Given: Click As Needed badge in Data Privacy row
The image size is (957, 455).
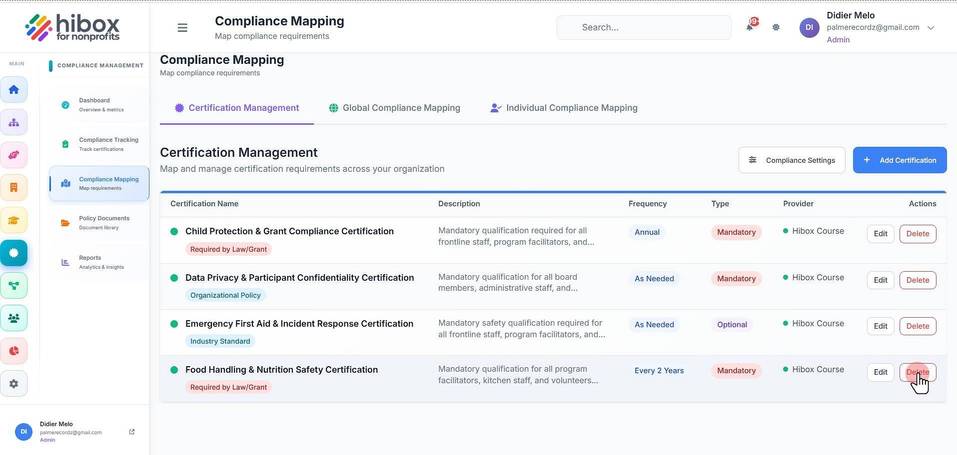Looking at the screenshot, I should pos(654,278).
